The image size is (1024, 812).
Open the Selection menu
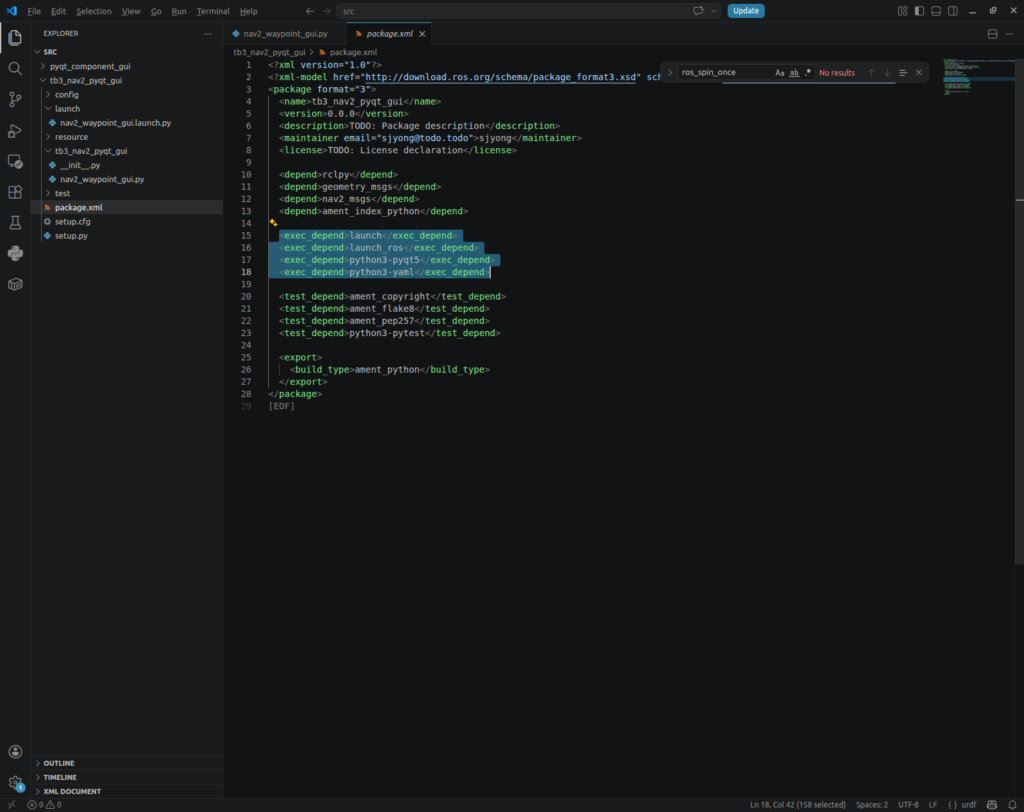93,11
